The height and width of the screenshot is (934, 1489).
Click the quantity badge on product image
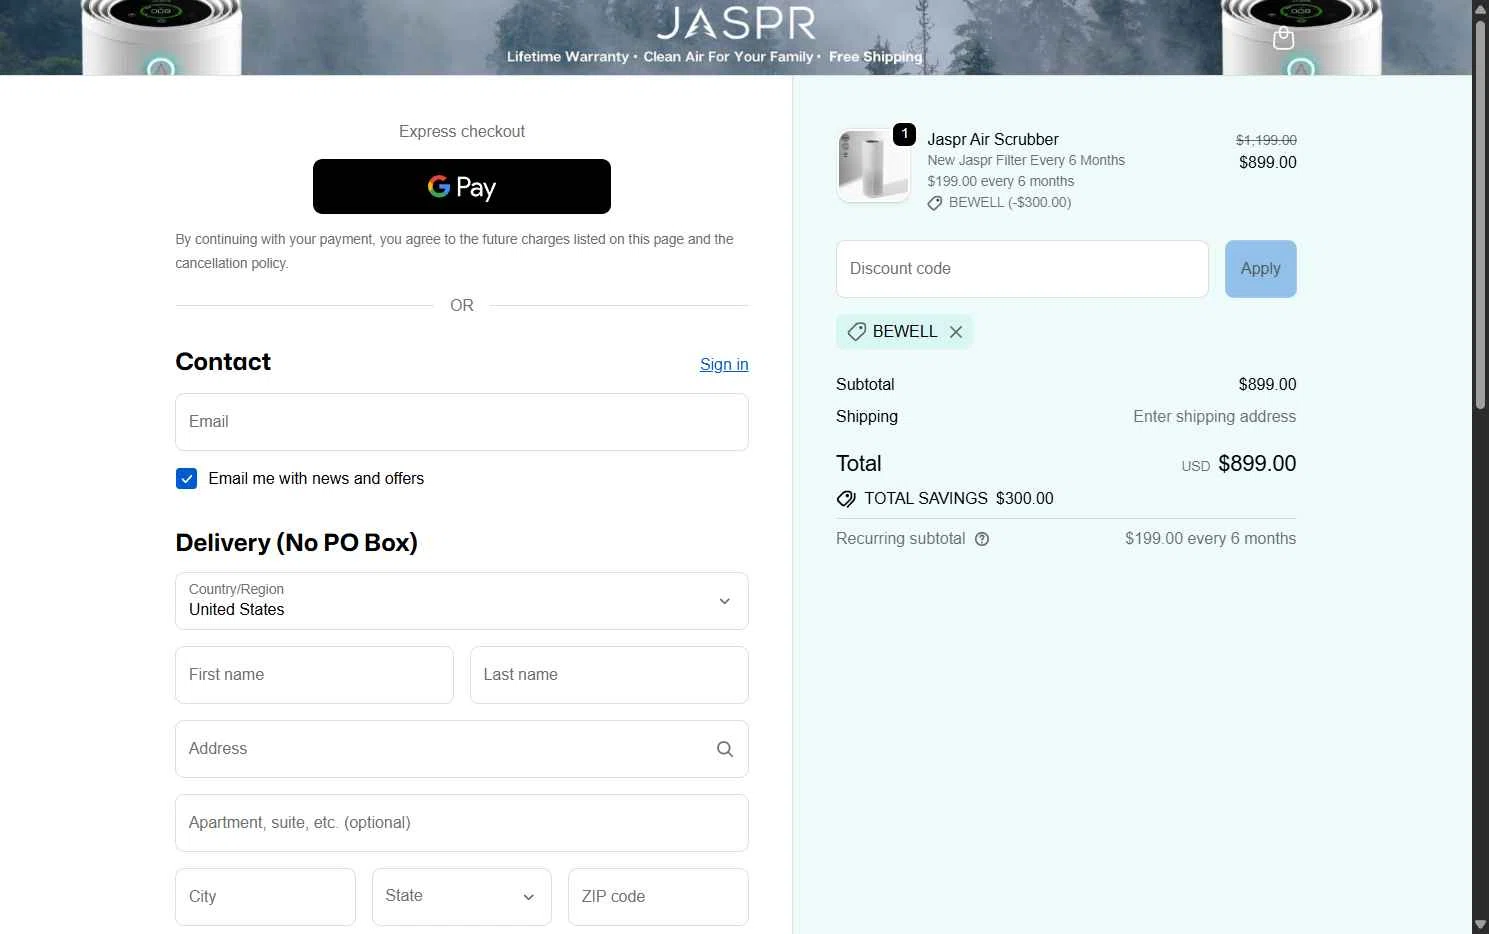(x=904, y=134)
